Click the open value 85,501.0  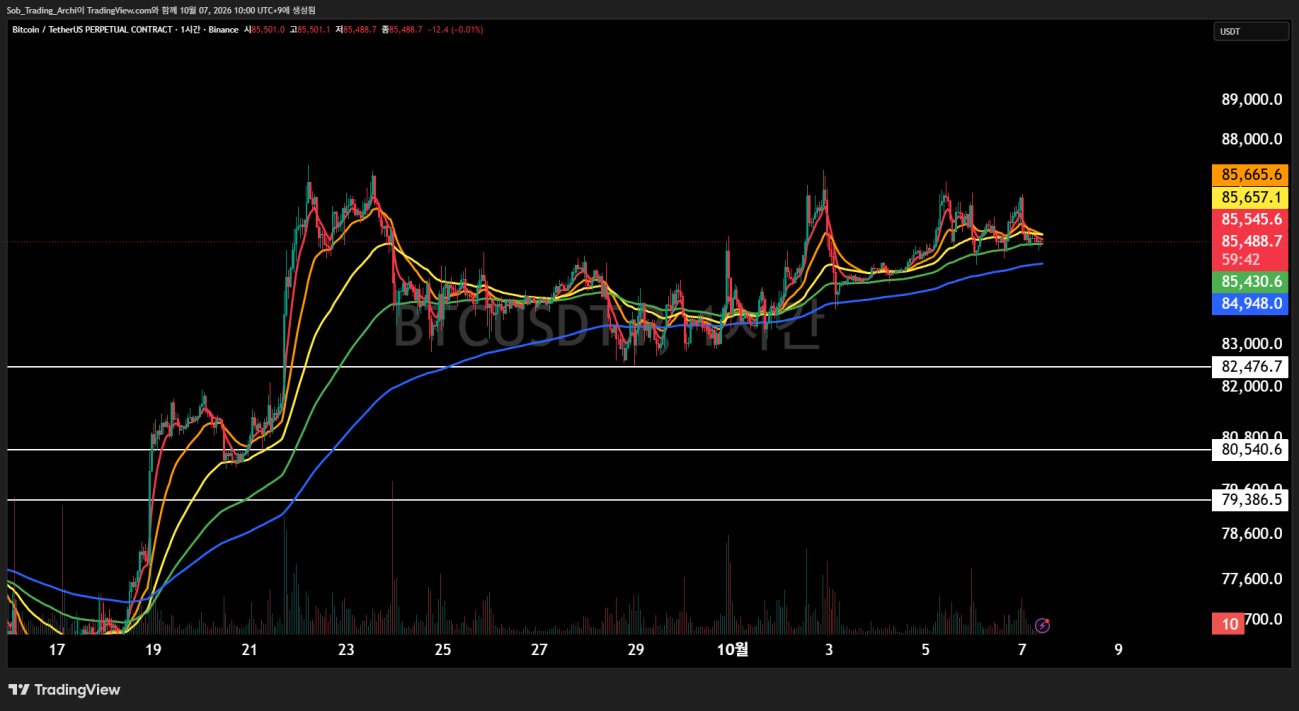tap(269, 30)
